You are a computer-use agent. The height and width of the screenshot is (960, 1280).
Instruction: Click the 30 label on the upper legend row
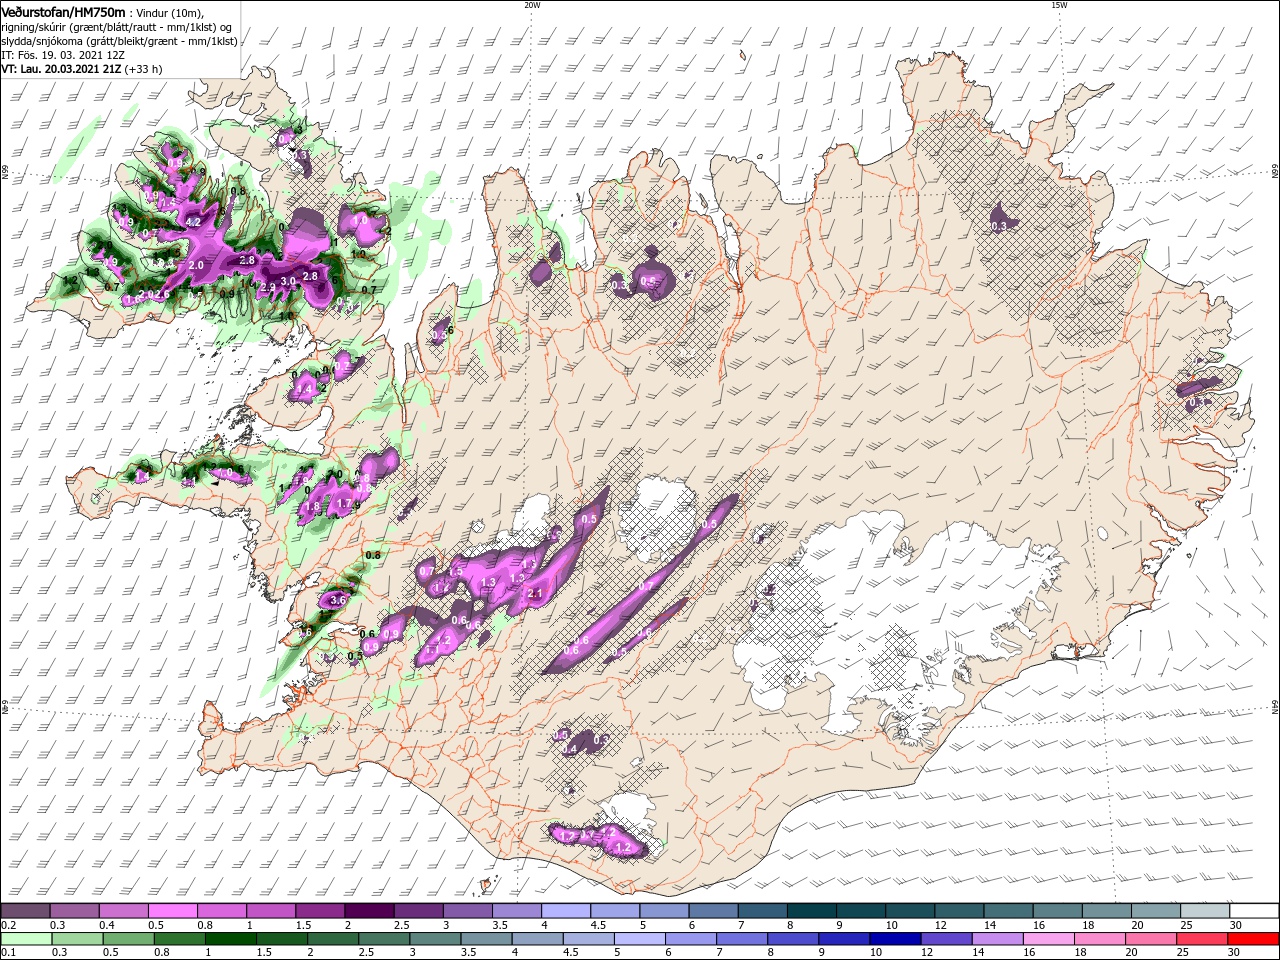coord(1235,926)
